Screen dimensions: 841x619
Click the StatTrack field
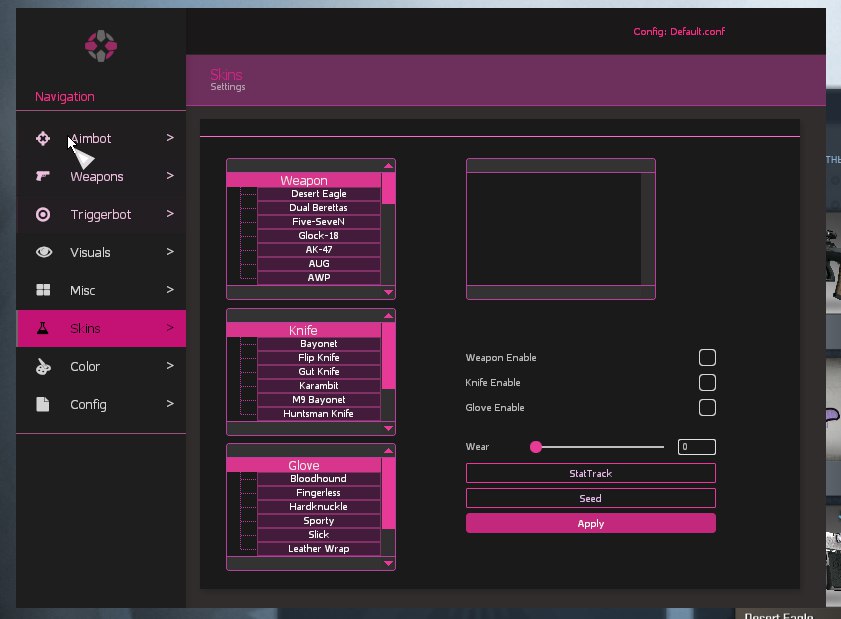[591, 473]
